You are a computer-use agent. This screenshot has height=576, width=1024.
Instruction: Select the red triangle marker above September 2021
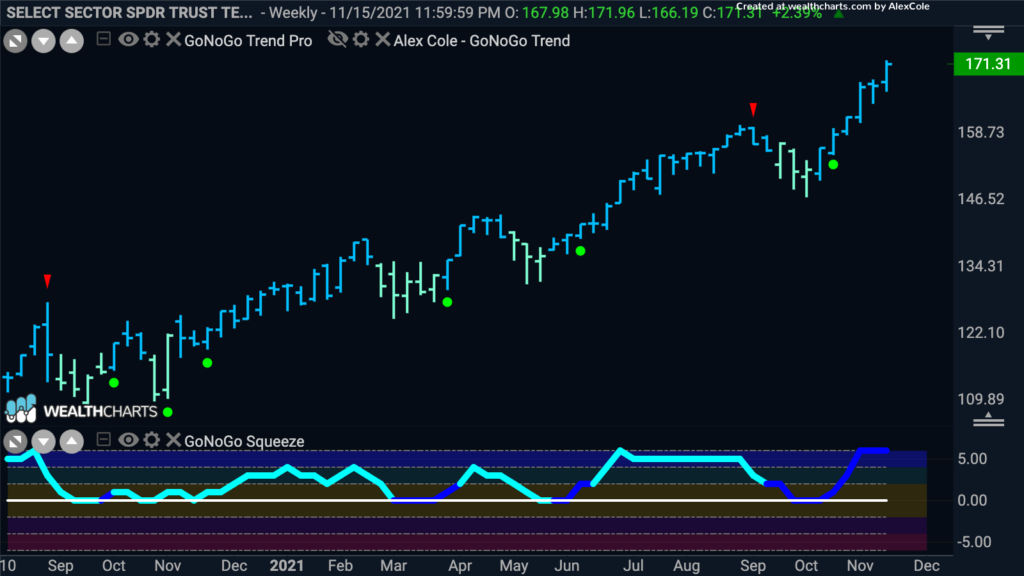(x=754, y=109)
